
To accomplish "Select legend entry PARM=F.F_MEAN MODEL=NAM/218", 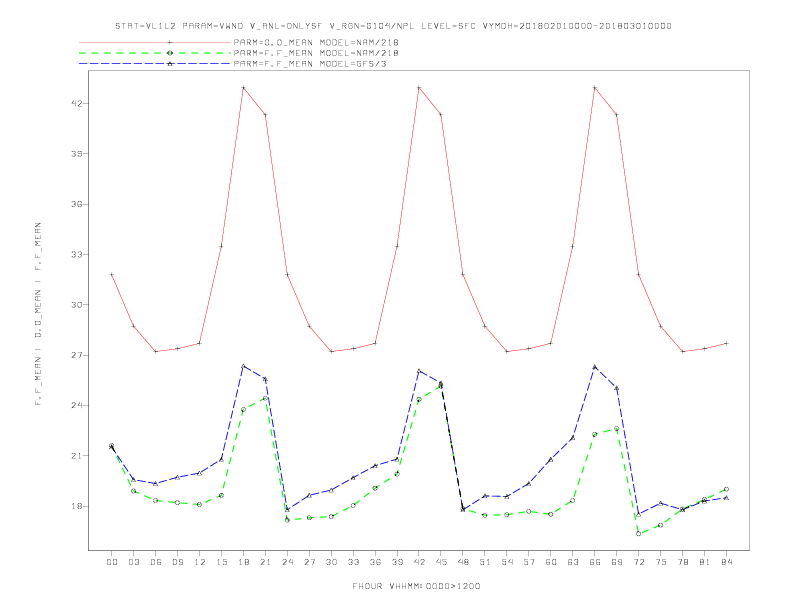I will pyautogui.click(x=316, y=53).
